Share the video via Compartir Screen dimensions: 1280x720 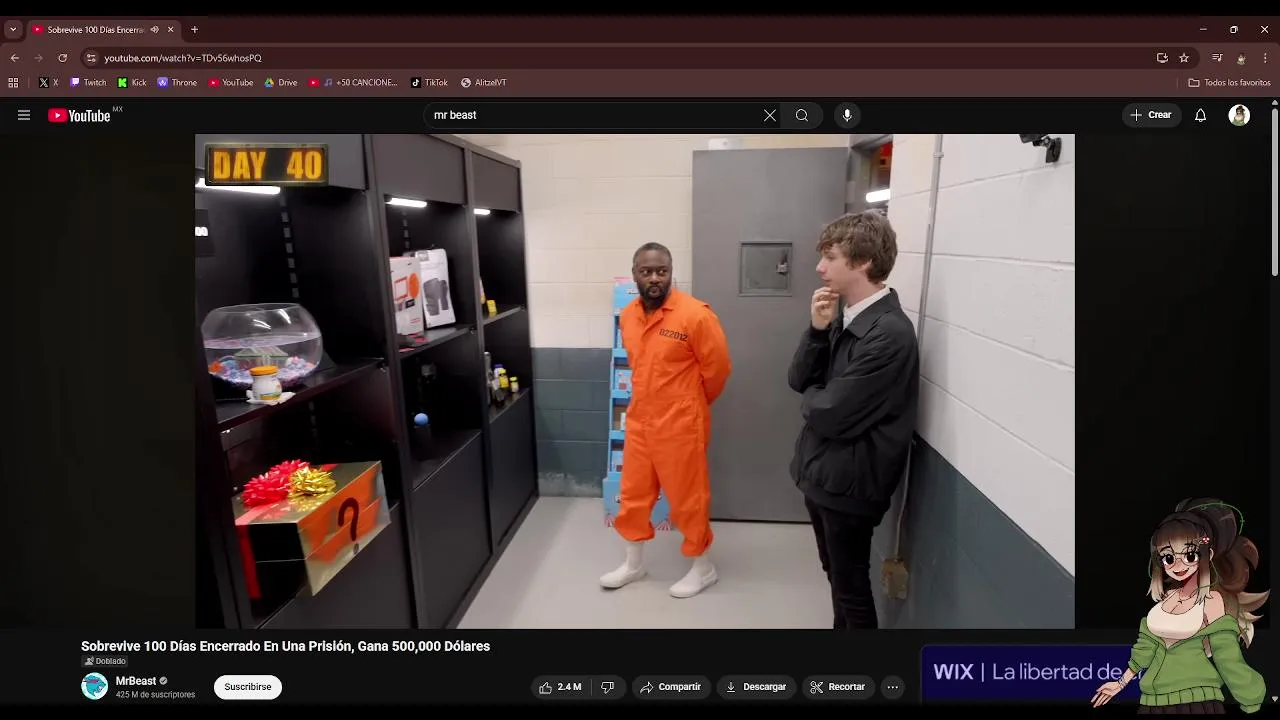click(671, 687)
